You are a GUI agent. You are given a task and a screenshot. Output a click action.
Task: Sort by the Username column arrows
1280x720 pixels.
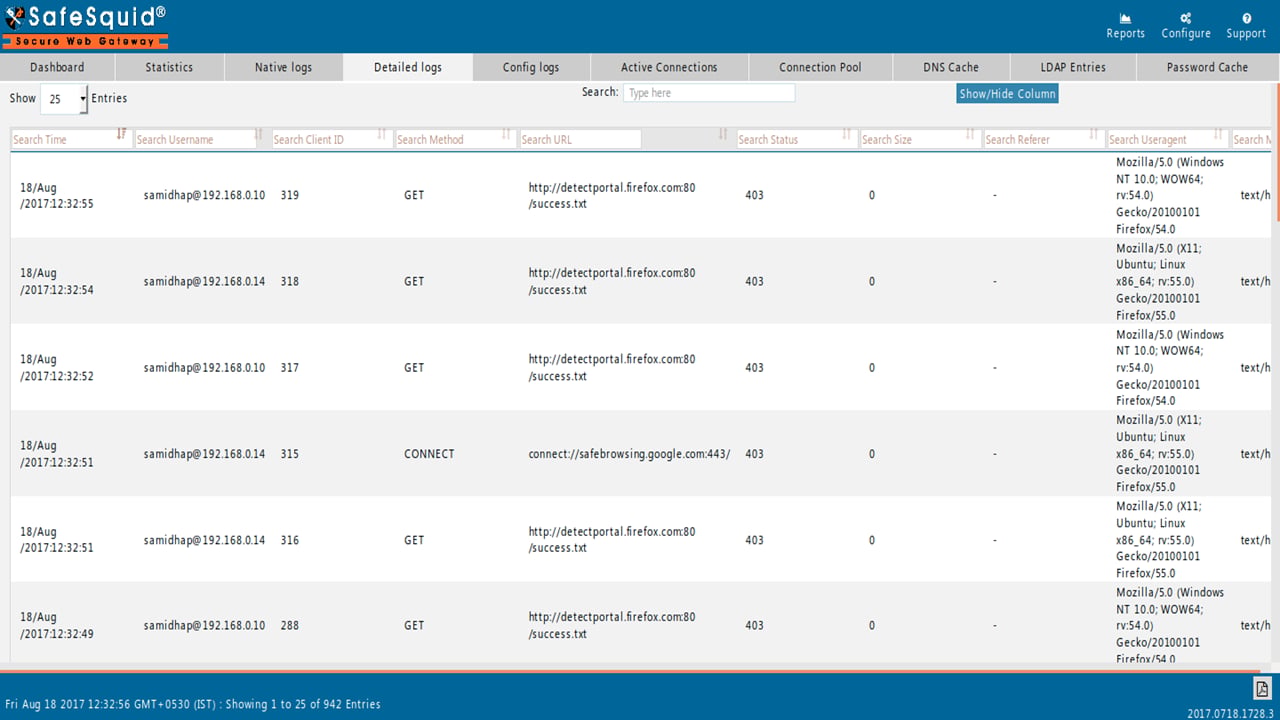click(259, 135)
